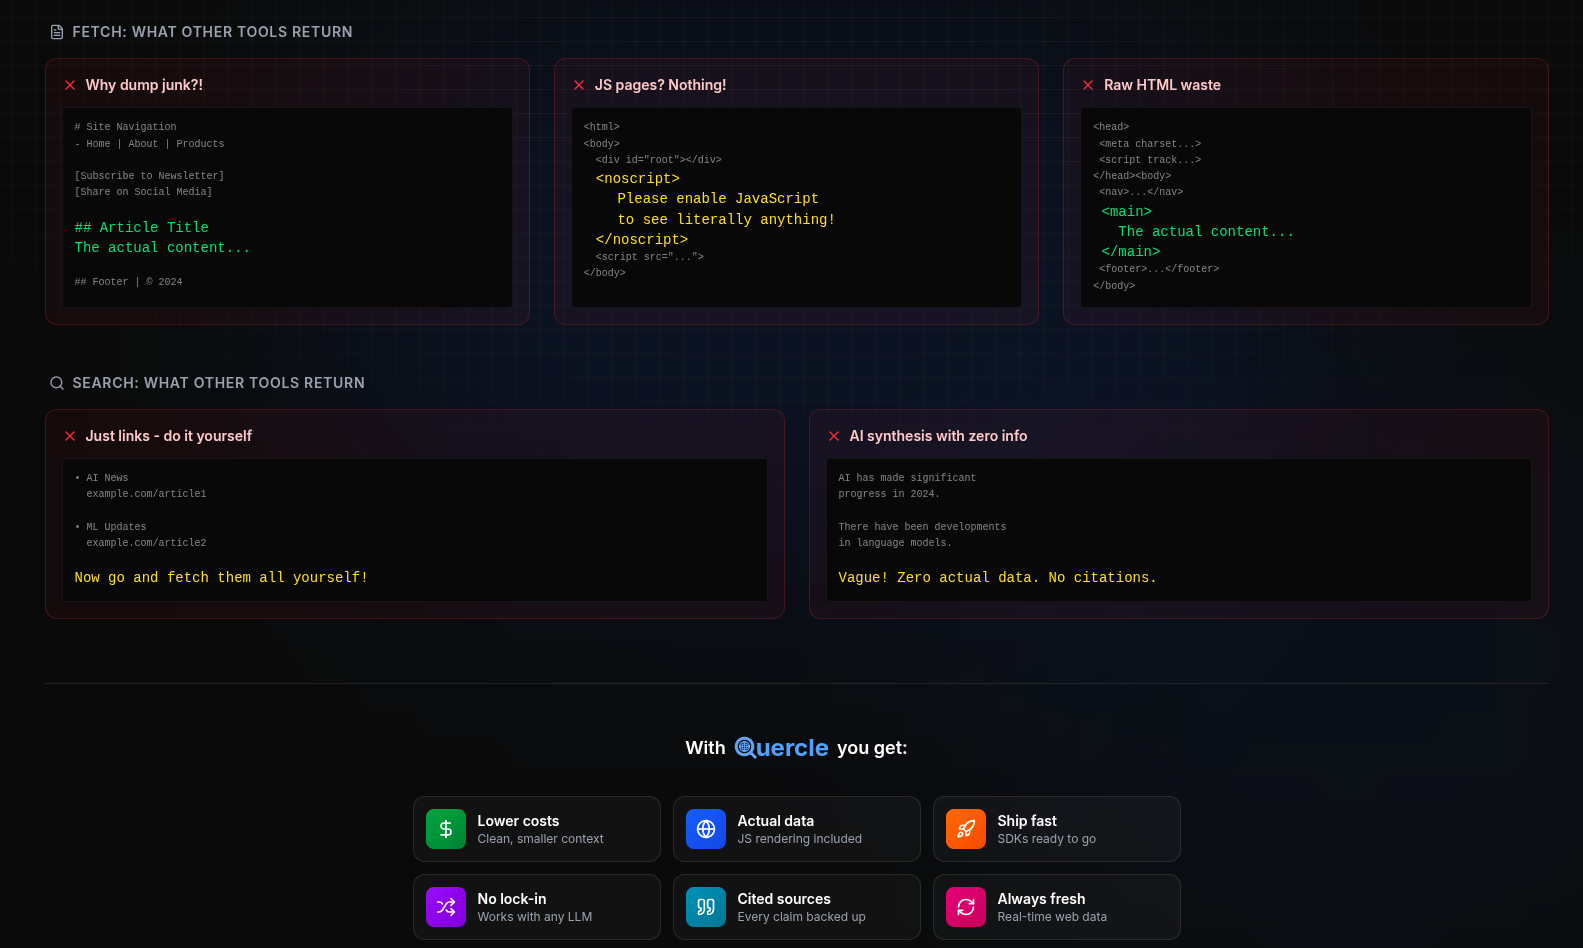This screenshot has width=1583, height=948.
Task: Click 'JS rendering included' subtitle
Action: [799, 839]
